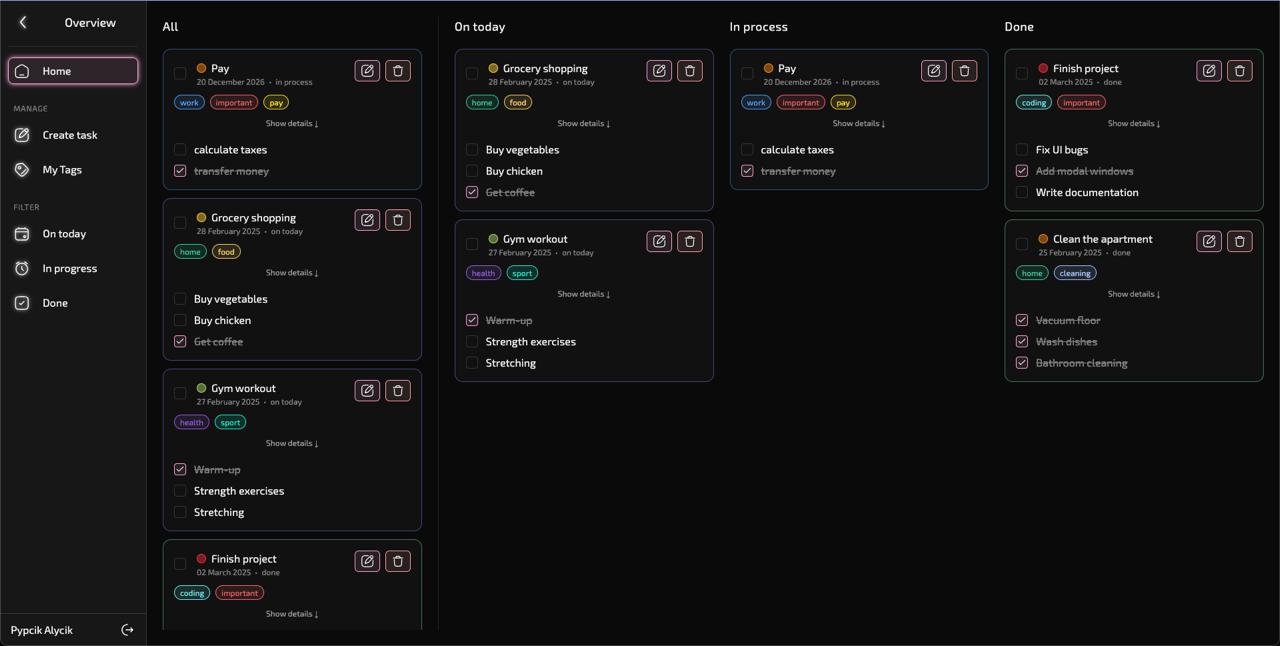Edit Finish project in Done column
1280x646 pixels.
(x=1209, y=71)
